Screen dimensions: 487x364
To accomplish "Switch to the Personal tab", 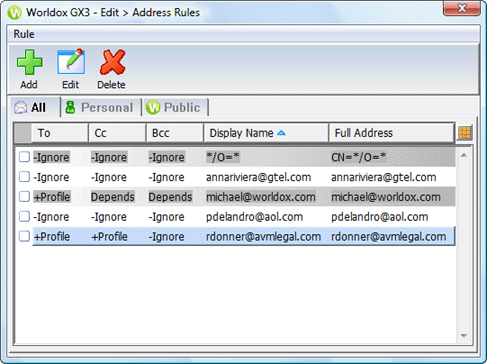I will [101, 107].
